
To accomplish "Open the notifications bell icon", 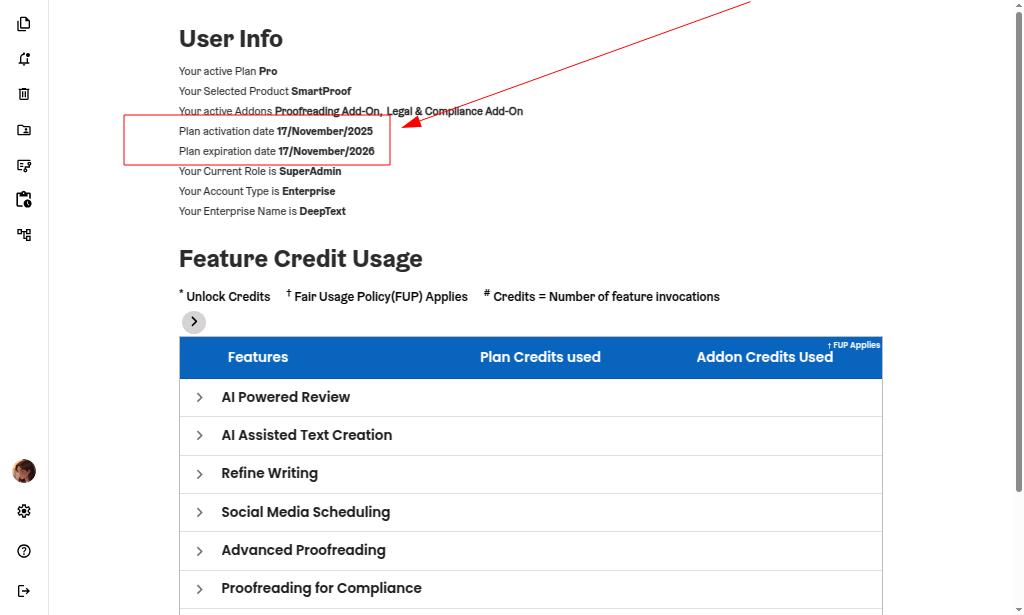I will point(24,59).
